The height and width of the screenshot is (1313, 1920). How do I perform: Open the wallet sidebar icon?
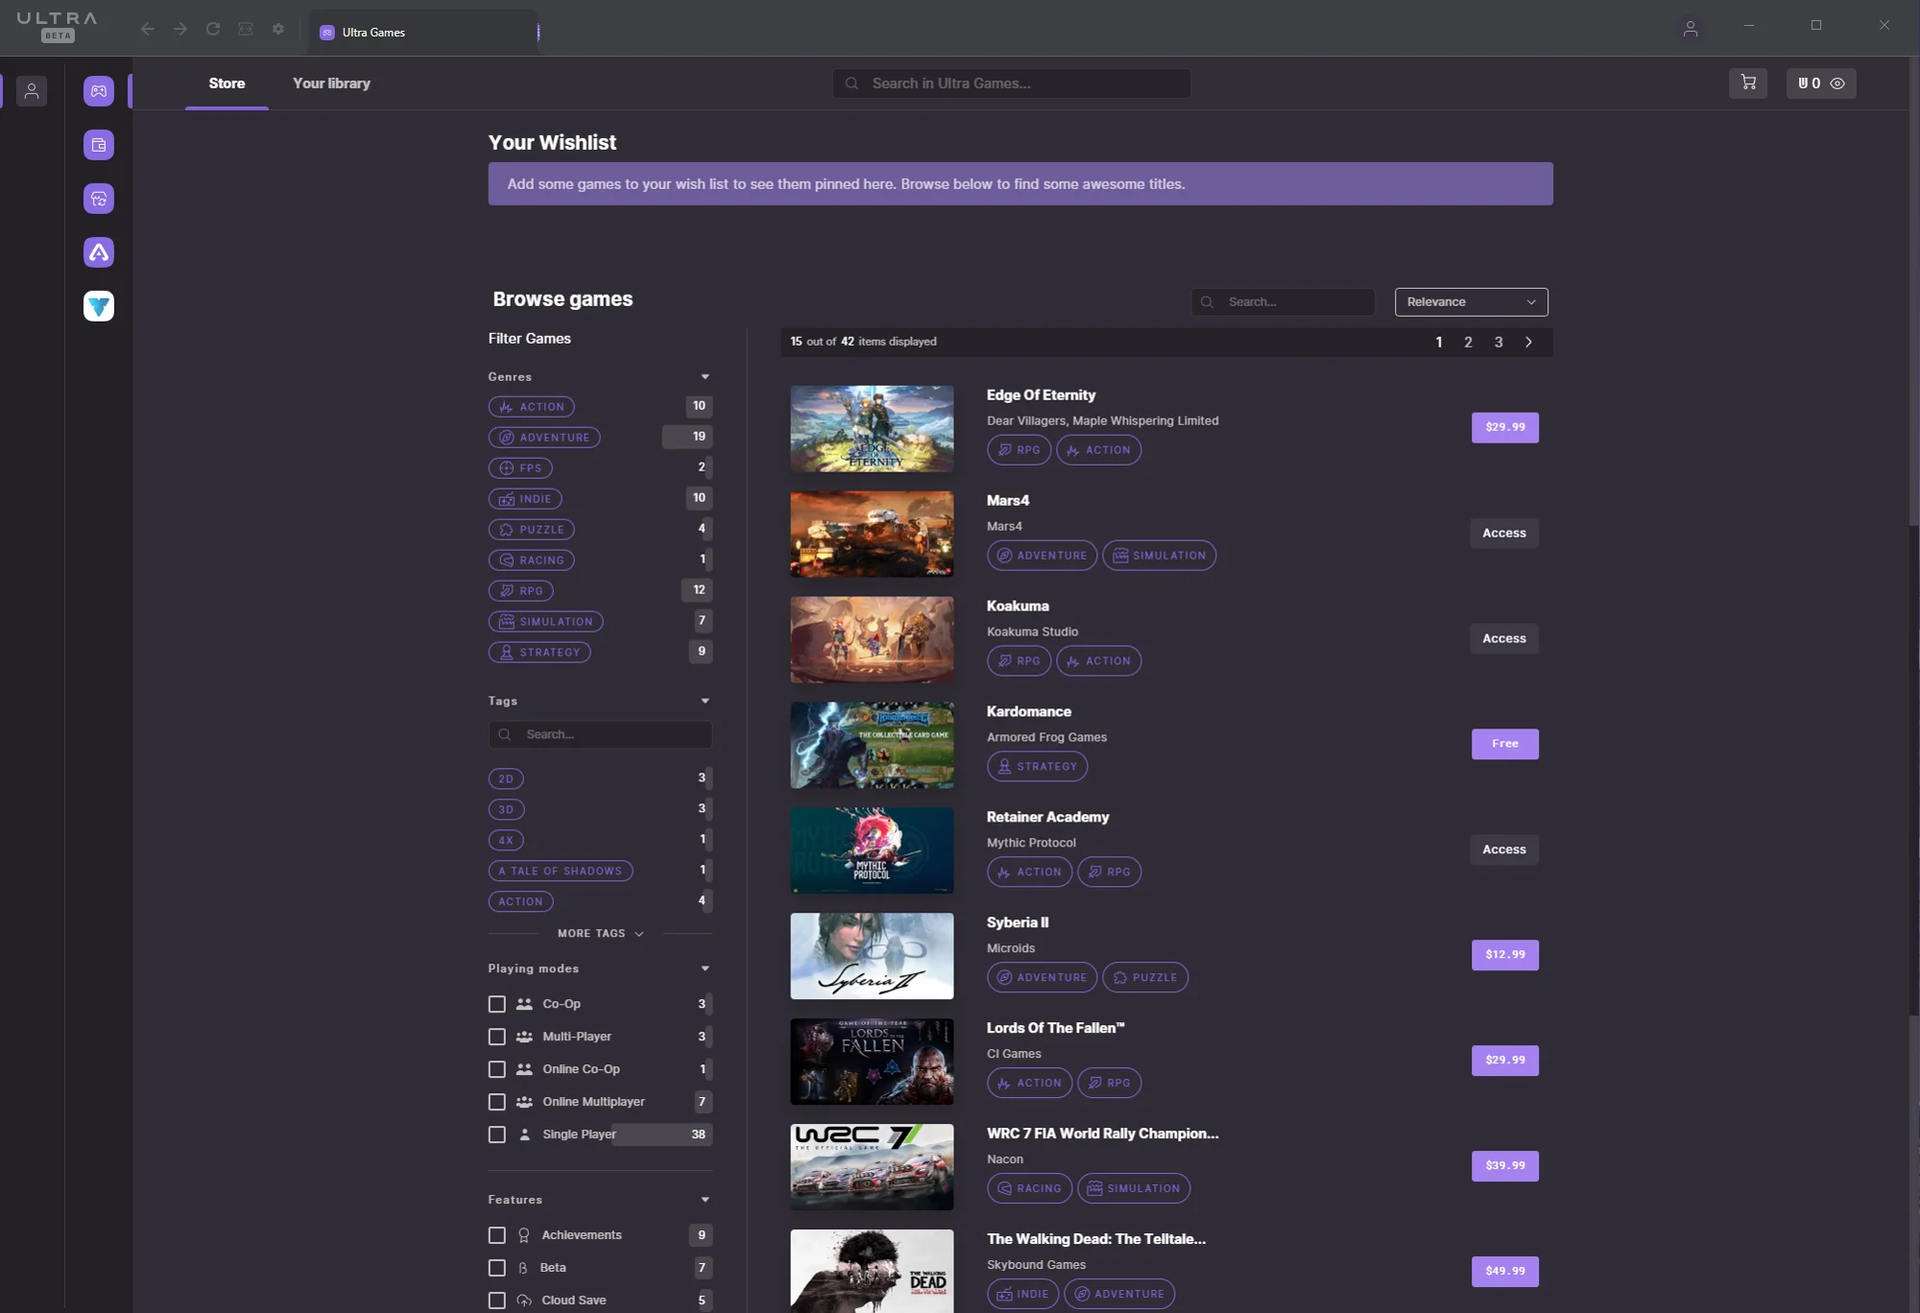[x=98, y=145]
